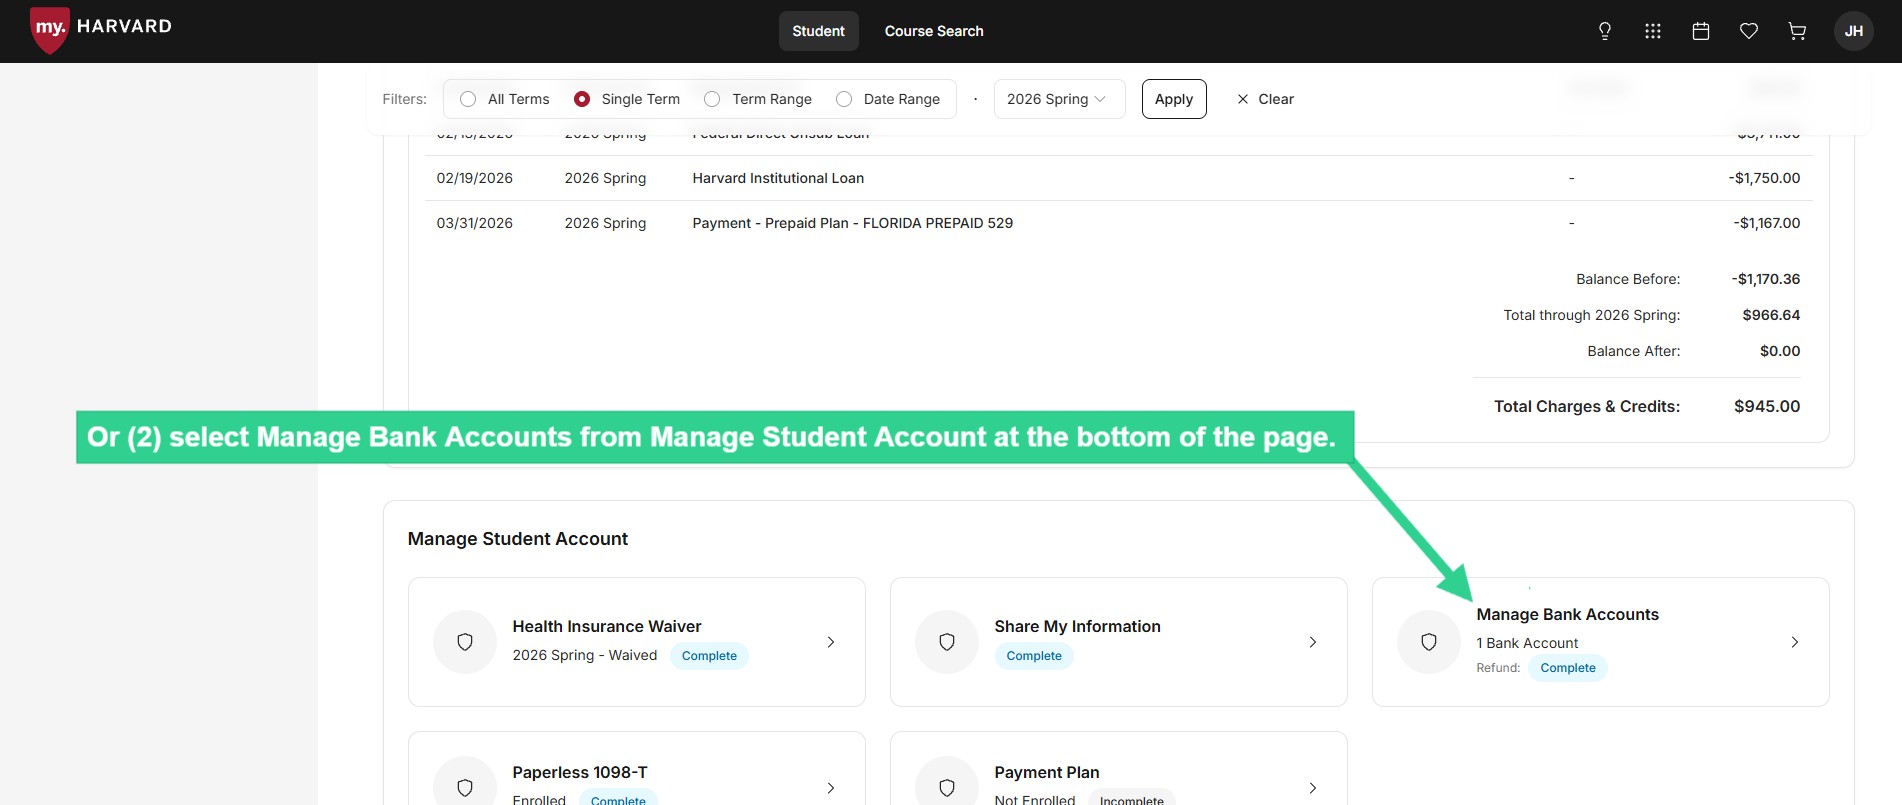This screenshot has height=805, width=1902.
Task: Click the Harvard Institutional Loan row text
Action: click(x=778, y=178)
